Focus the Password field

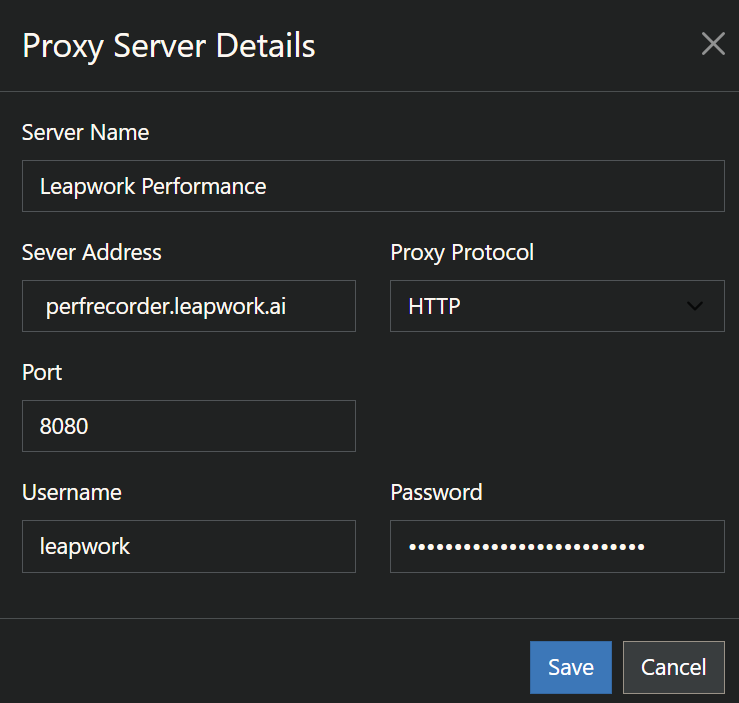557,547
